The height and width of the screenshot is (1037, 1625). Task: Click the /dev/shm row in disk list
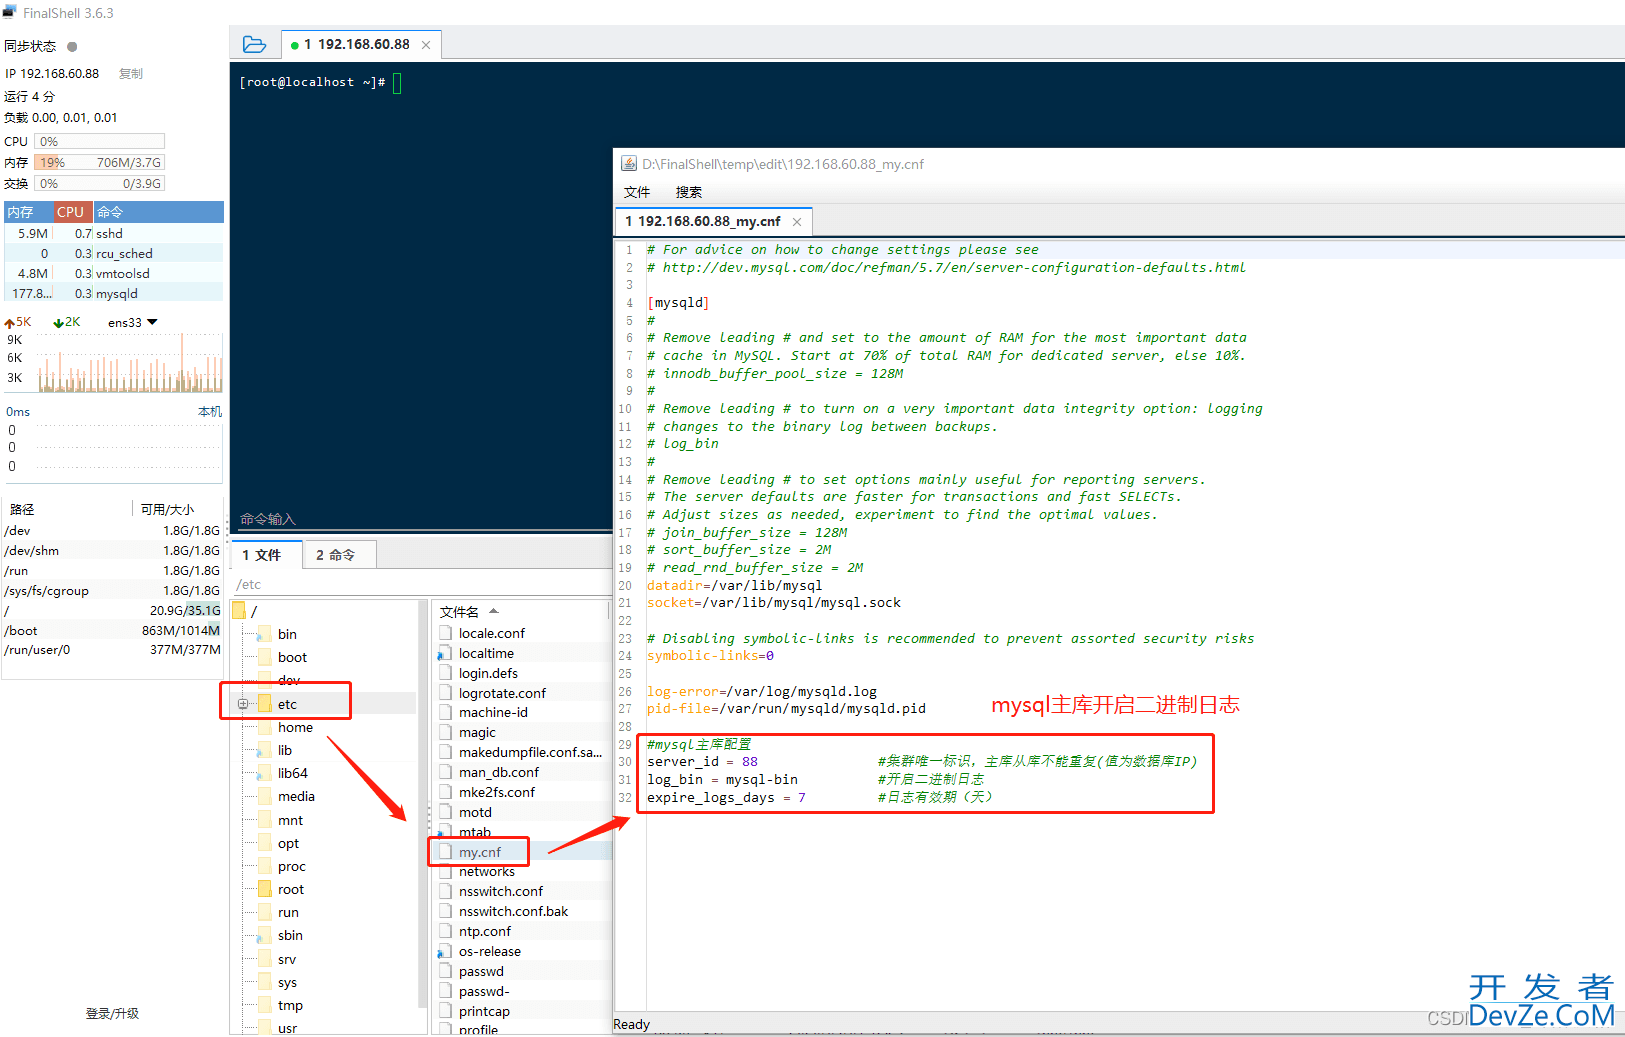[112, 550]
